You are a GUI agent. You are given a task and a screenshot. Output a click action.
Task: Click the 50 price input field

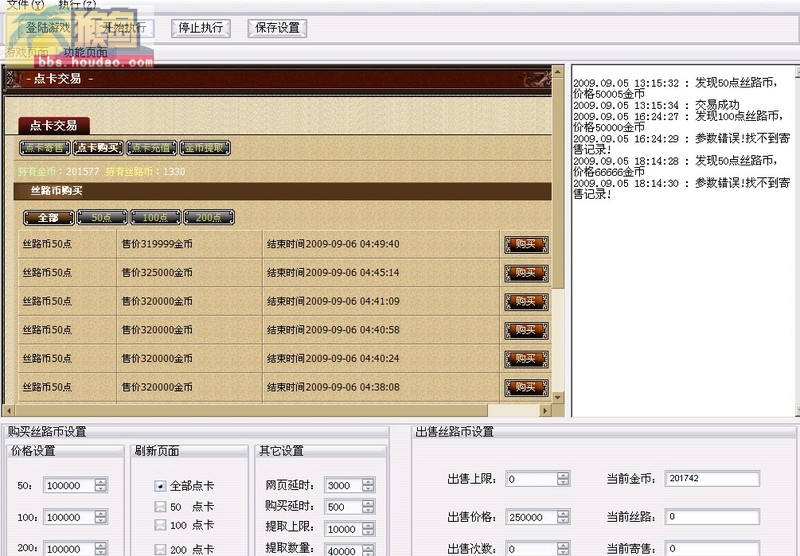click(69, 486)
